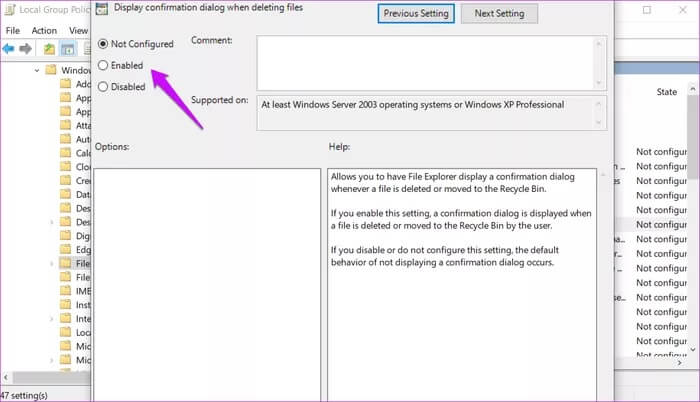Click the folder icon beside 'Loc' item
700x402 pixels.
coord(66,332)
